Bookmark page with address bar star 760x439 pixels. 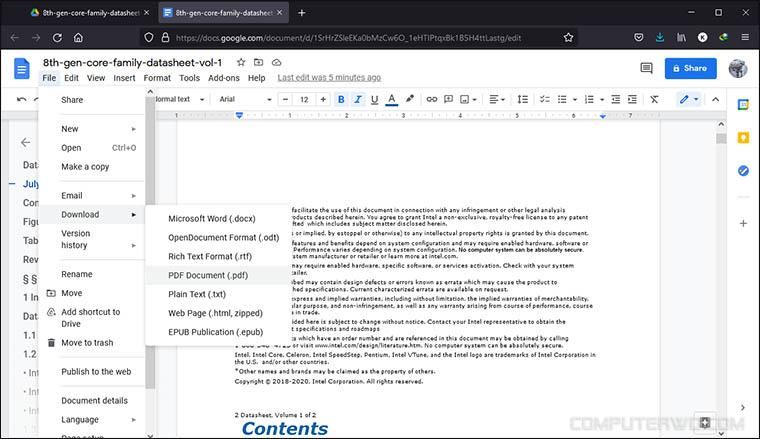568,37
